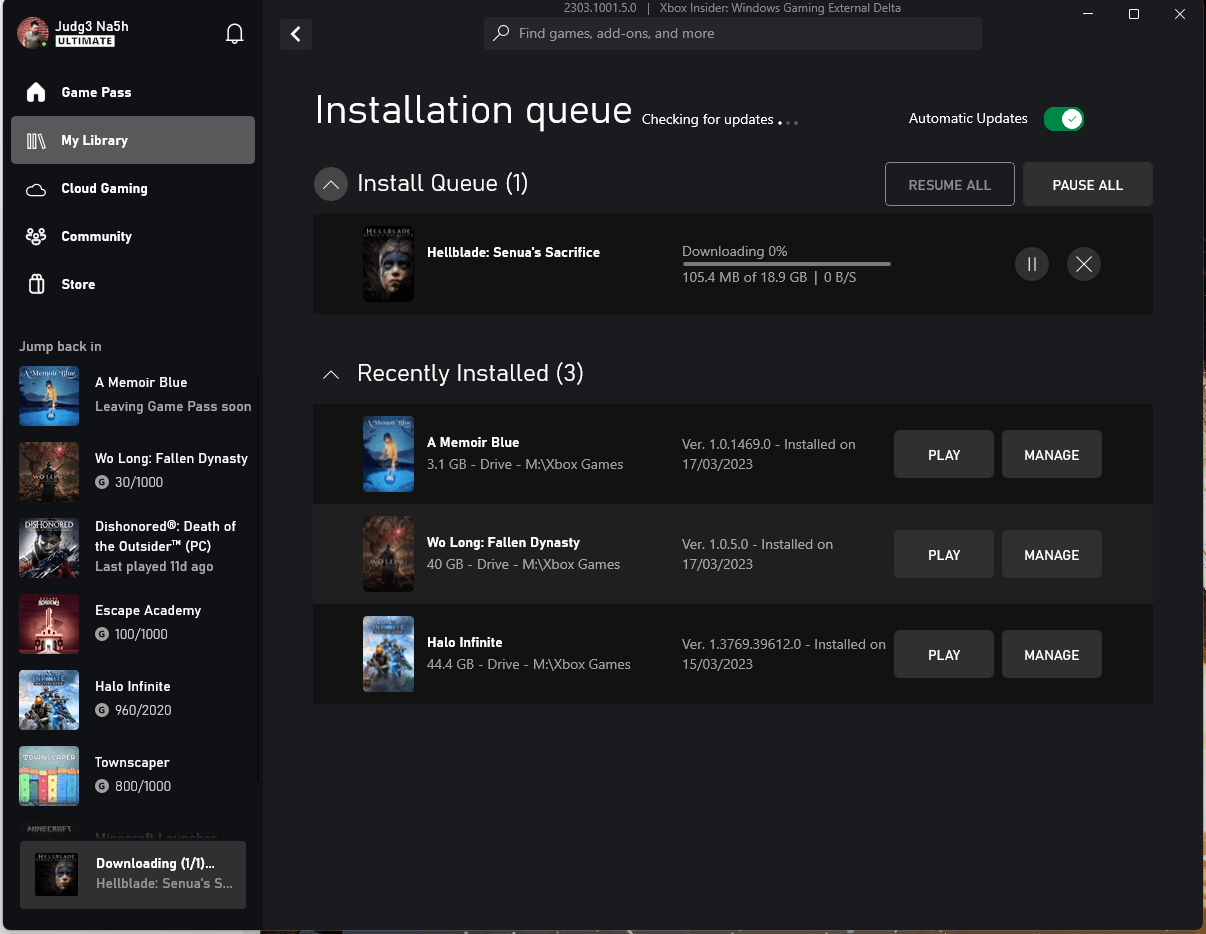Go to Community section

point(133,236)
